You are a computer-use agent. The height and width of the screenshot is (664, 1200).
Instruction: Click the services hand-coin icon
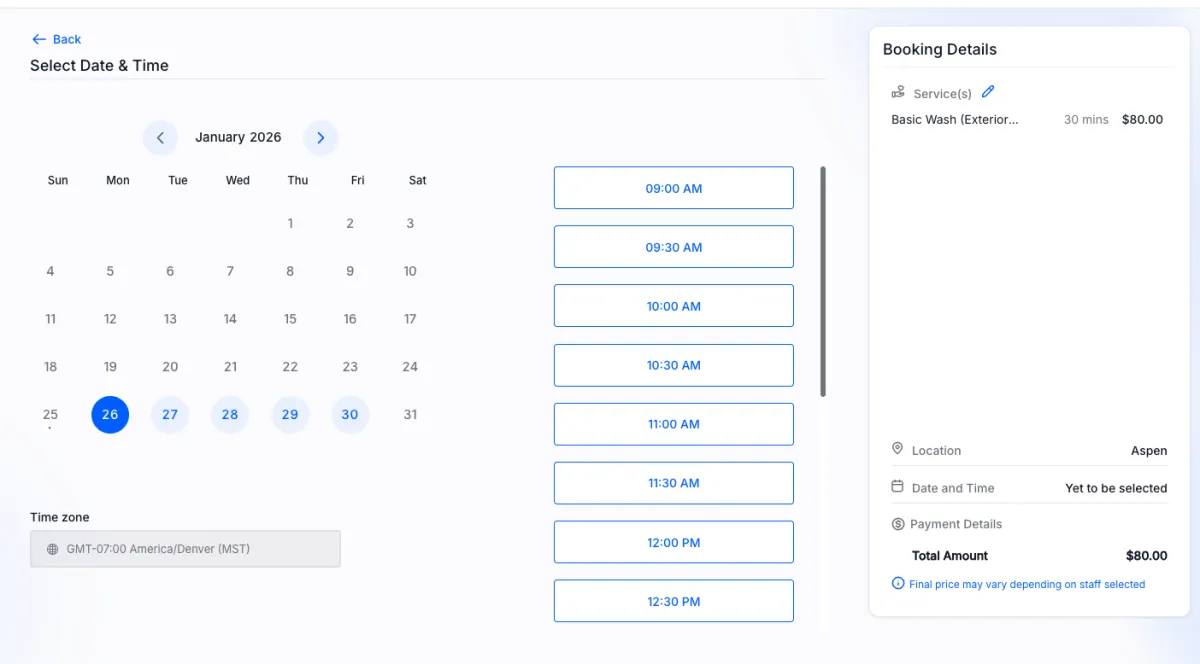click(x=898, y=92)
